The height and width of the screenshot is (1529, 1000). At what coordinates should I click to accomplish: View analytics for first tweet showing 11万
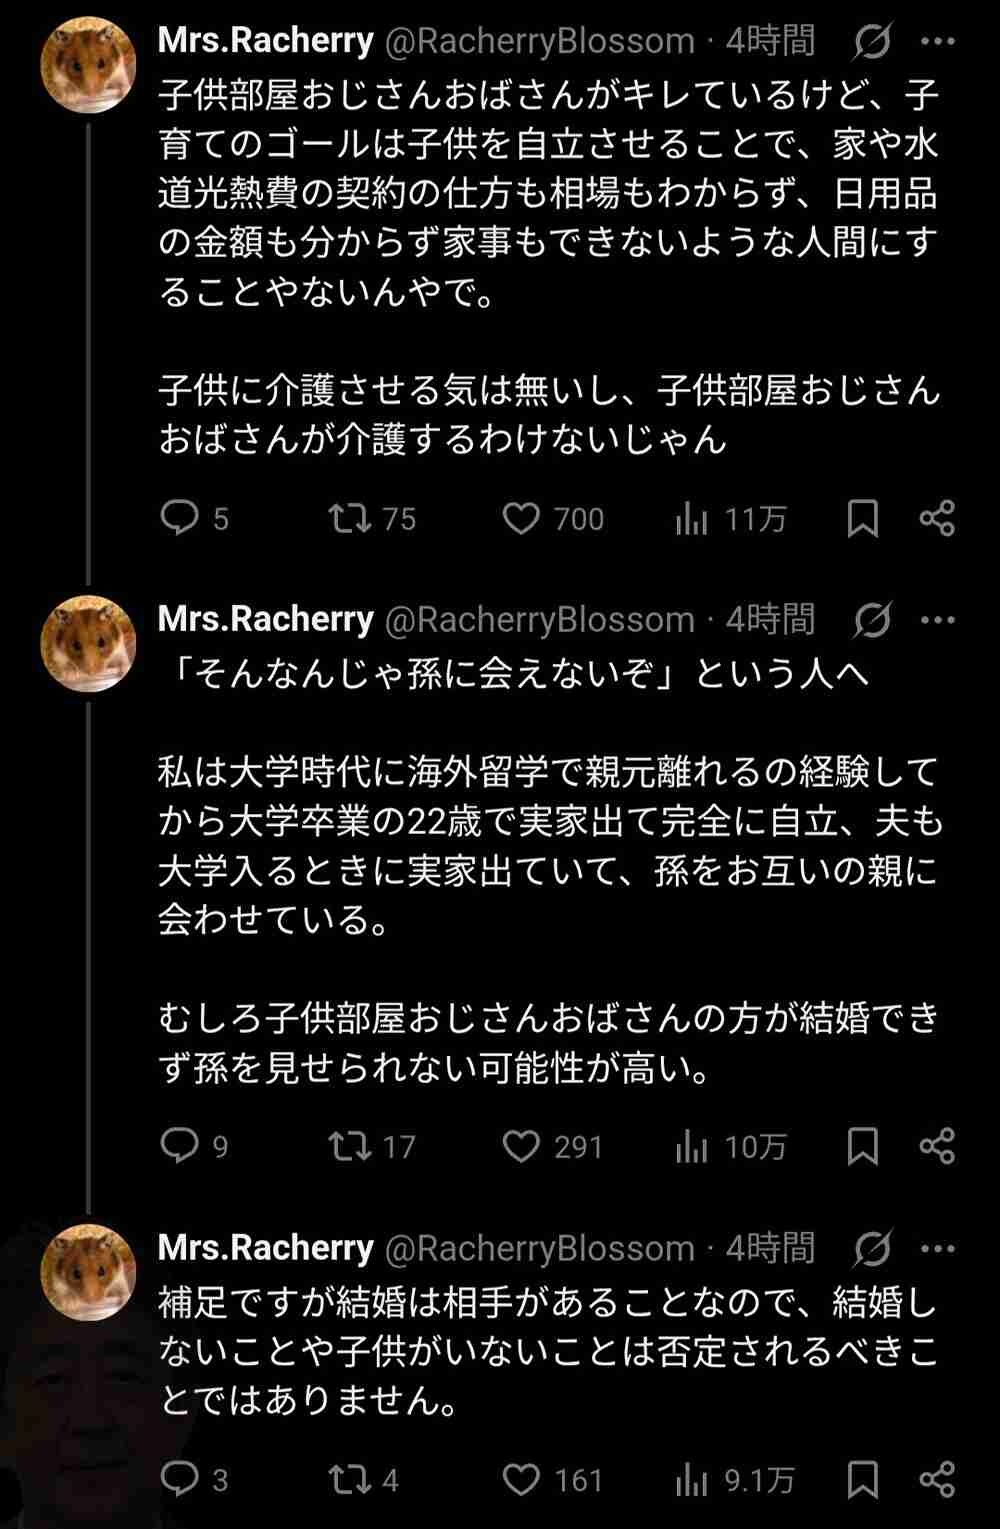coord(692,518)
